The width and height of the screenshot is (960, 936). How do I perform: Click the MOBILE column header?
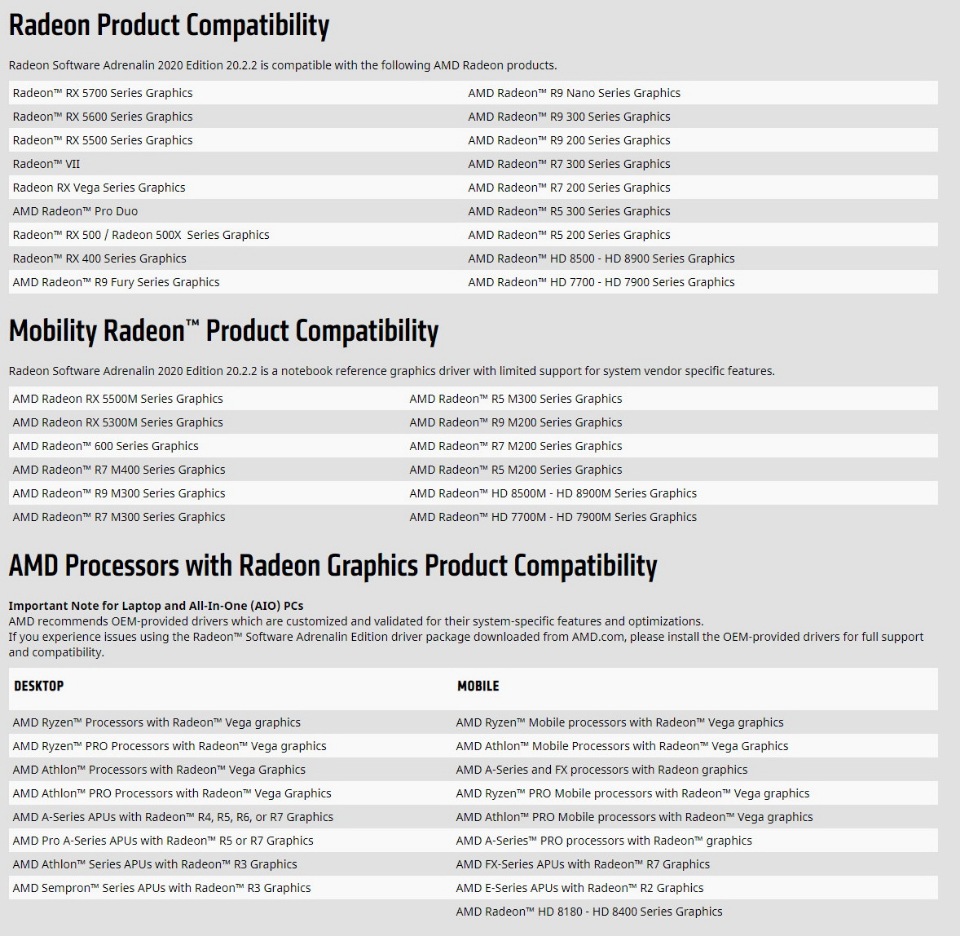tap(478, 686)
